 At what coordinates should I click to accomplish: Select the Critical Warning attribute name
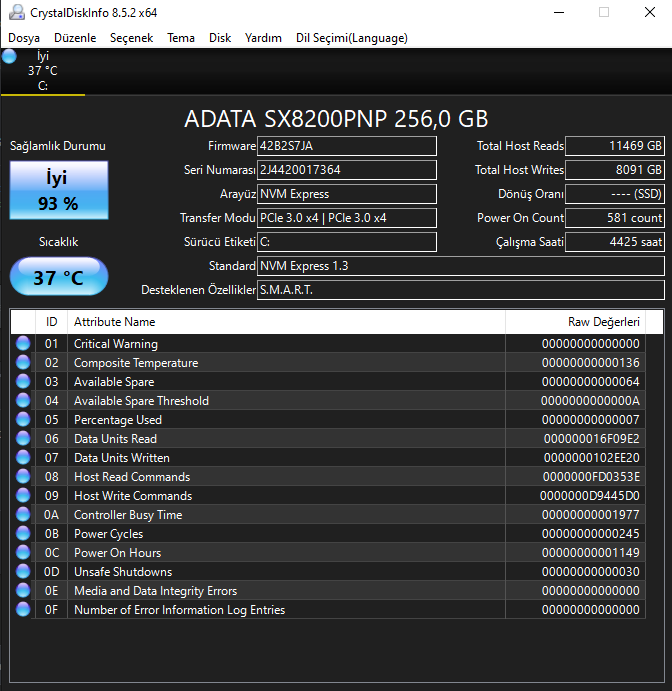click(115, 344)
